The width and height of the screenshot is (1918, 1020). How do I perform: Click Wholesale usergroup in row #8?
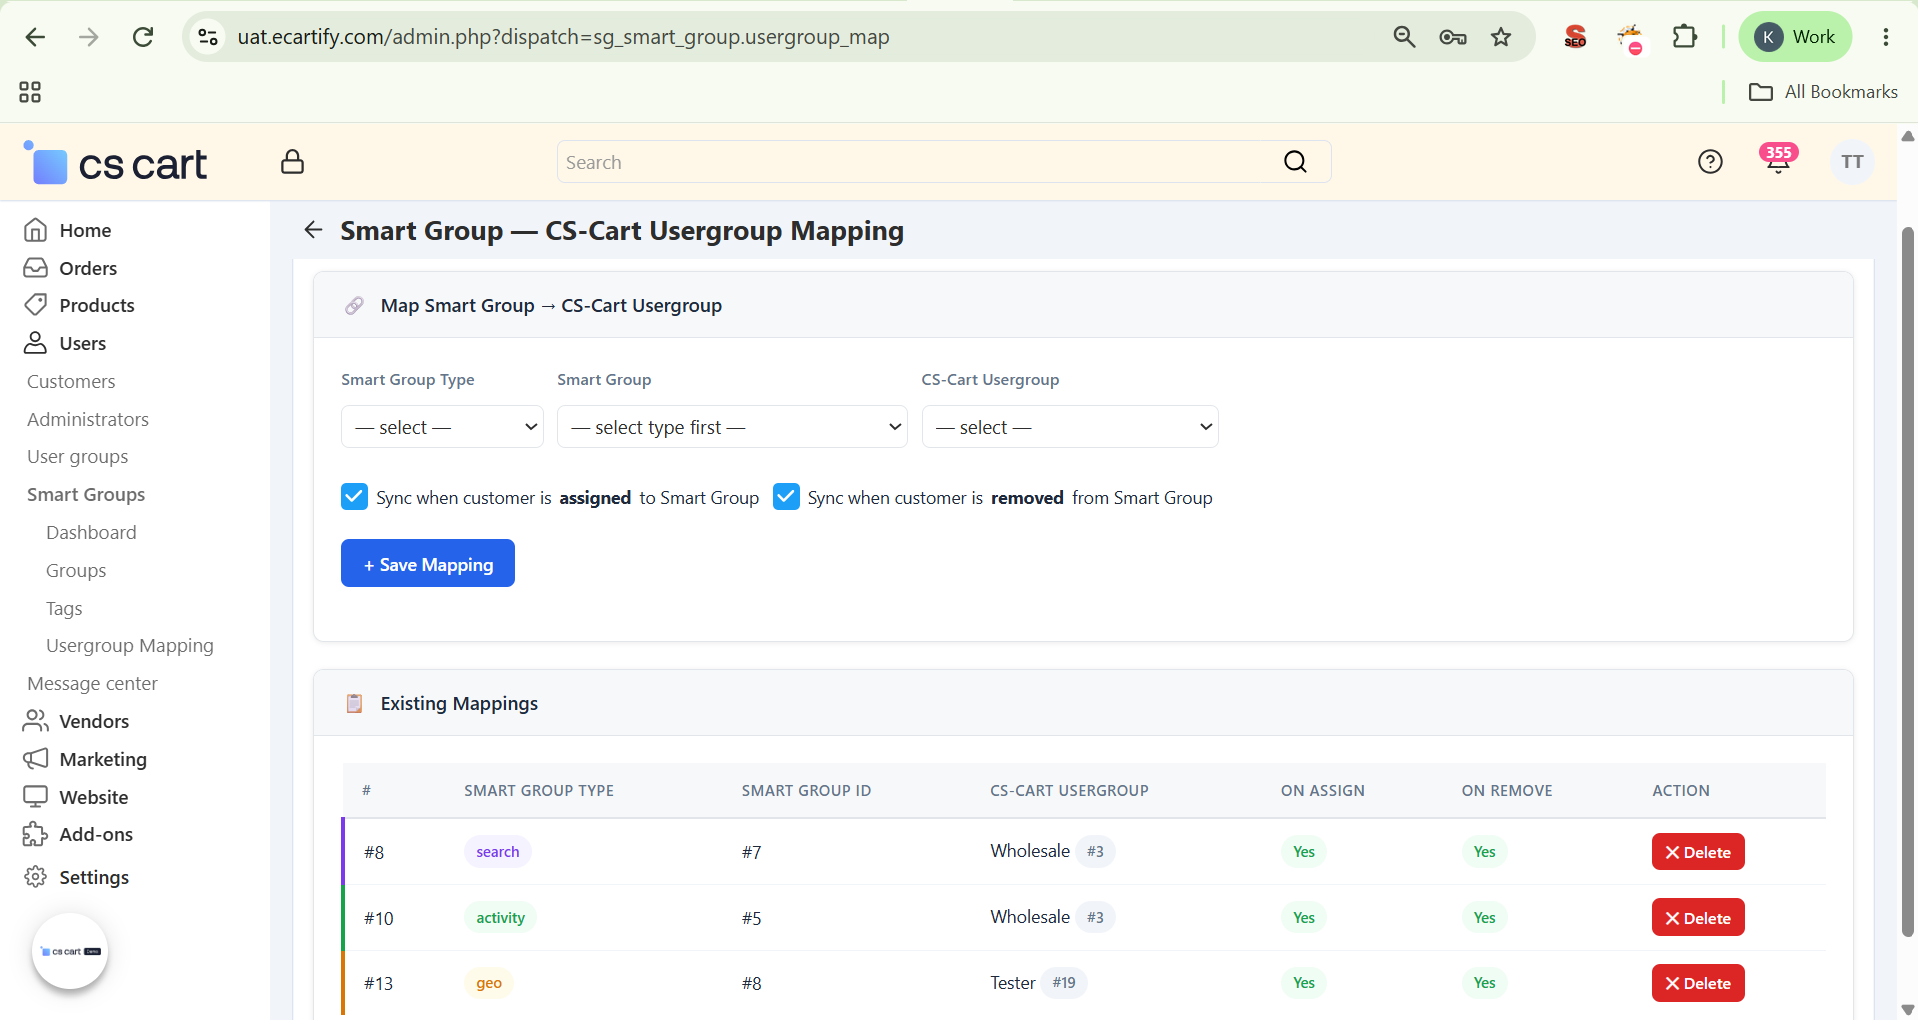1030,851
